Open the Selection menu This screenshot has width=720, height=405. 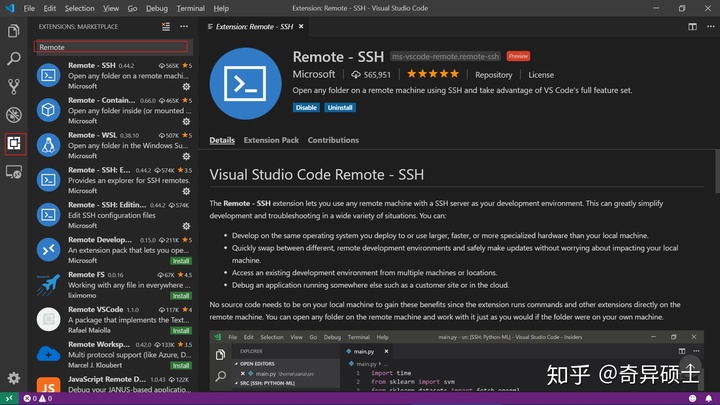[x=79, y=8]
